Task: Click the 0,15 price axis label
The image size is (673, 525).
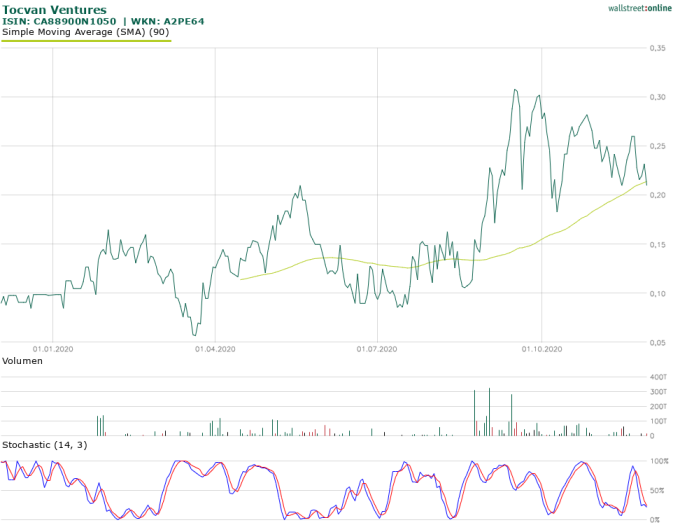Action: 657,245
